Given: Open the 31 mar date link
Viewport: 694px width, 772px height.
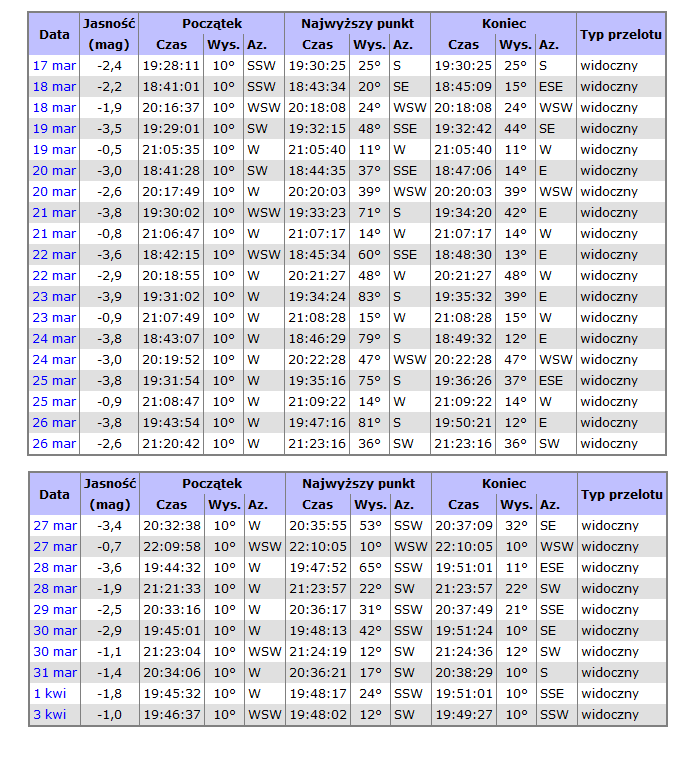Looking at the screenshot, I should [x=55, y=673].
